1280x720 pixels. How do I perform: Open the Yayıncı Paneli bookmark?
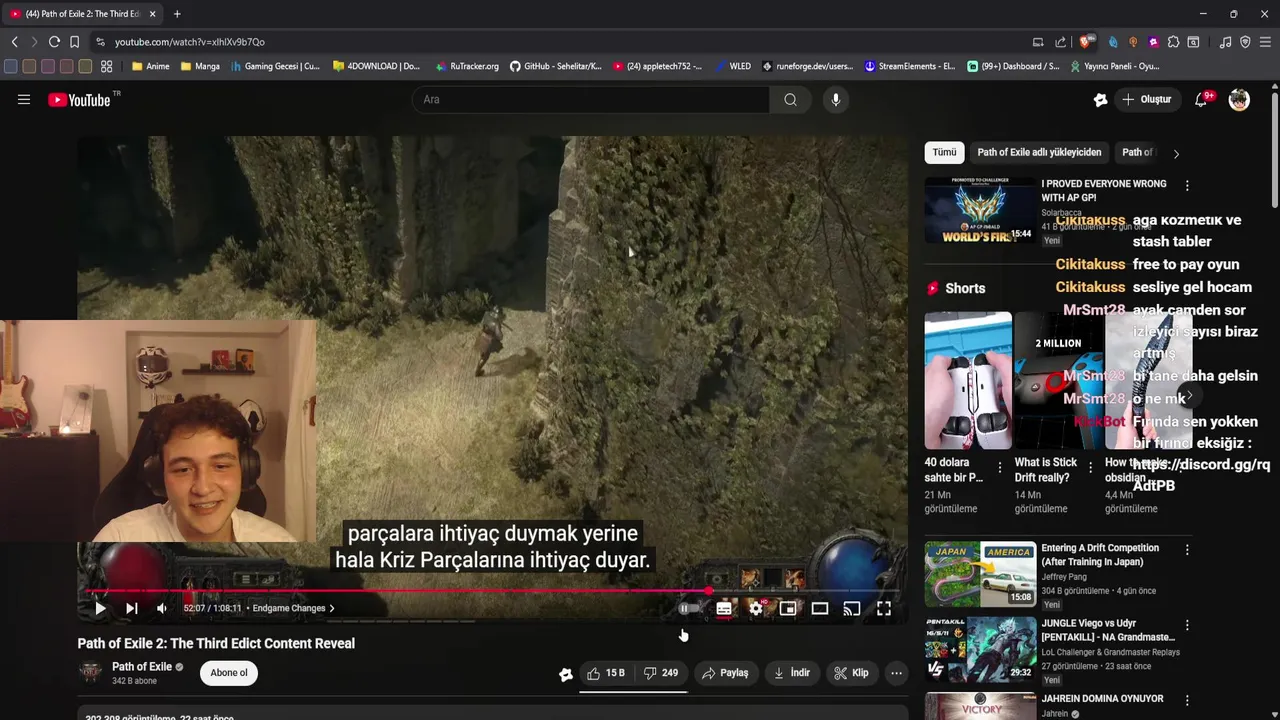click(x=1115, y=66)
